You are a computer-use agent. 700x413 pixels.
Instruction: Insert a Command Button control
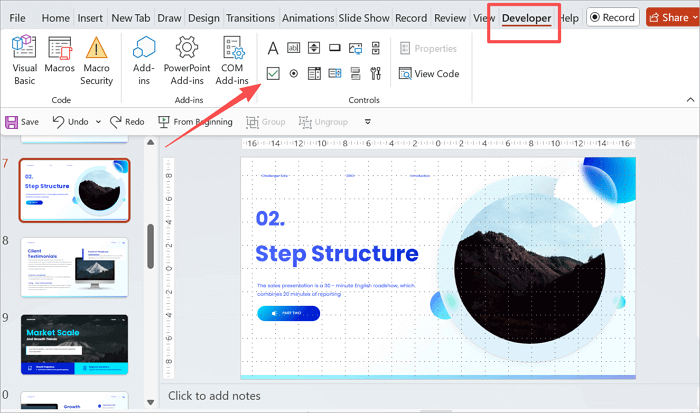(x=335, y=48)
